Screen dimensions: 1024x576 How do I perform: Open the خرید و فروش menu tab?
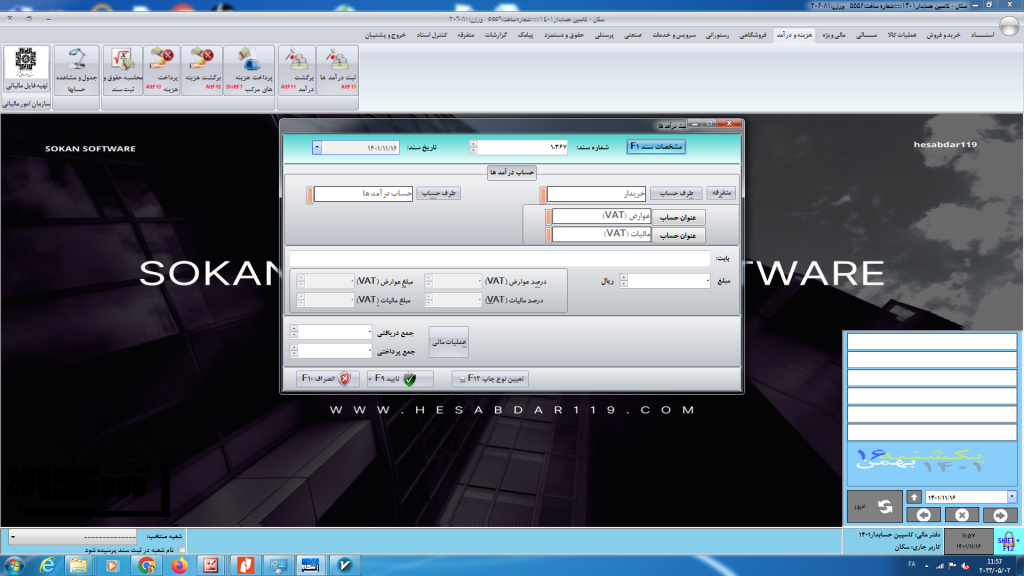pos(943,35)
